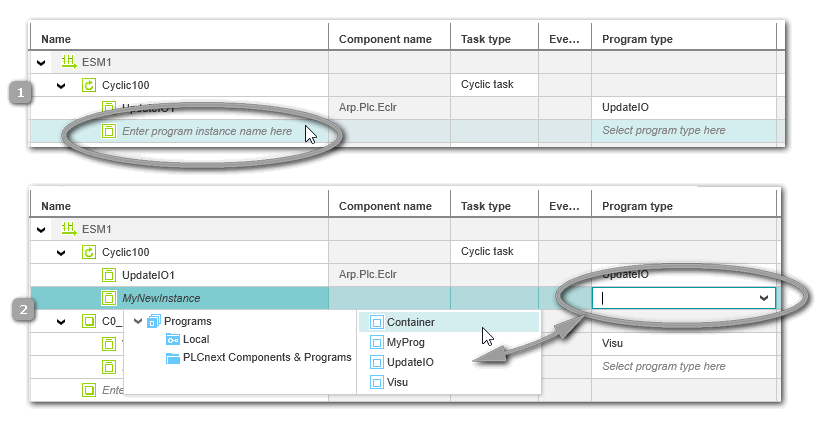Collapse the ESM1 node in the top table
Screen dimensions: 823x425
[x=42, y=62]
